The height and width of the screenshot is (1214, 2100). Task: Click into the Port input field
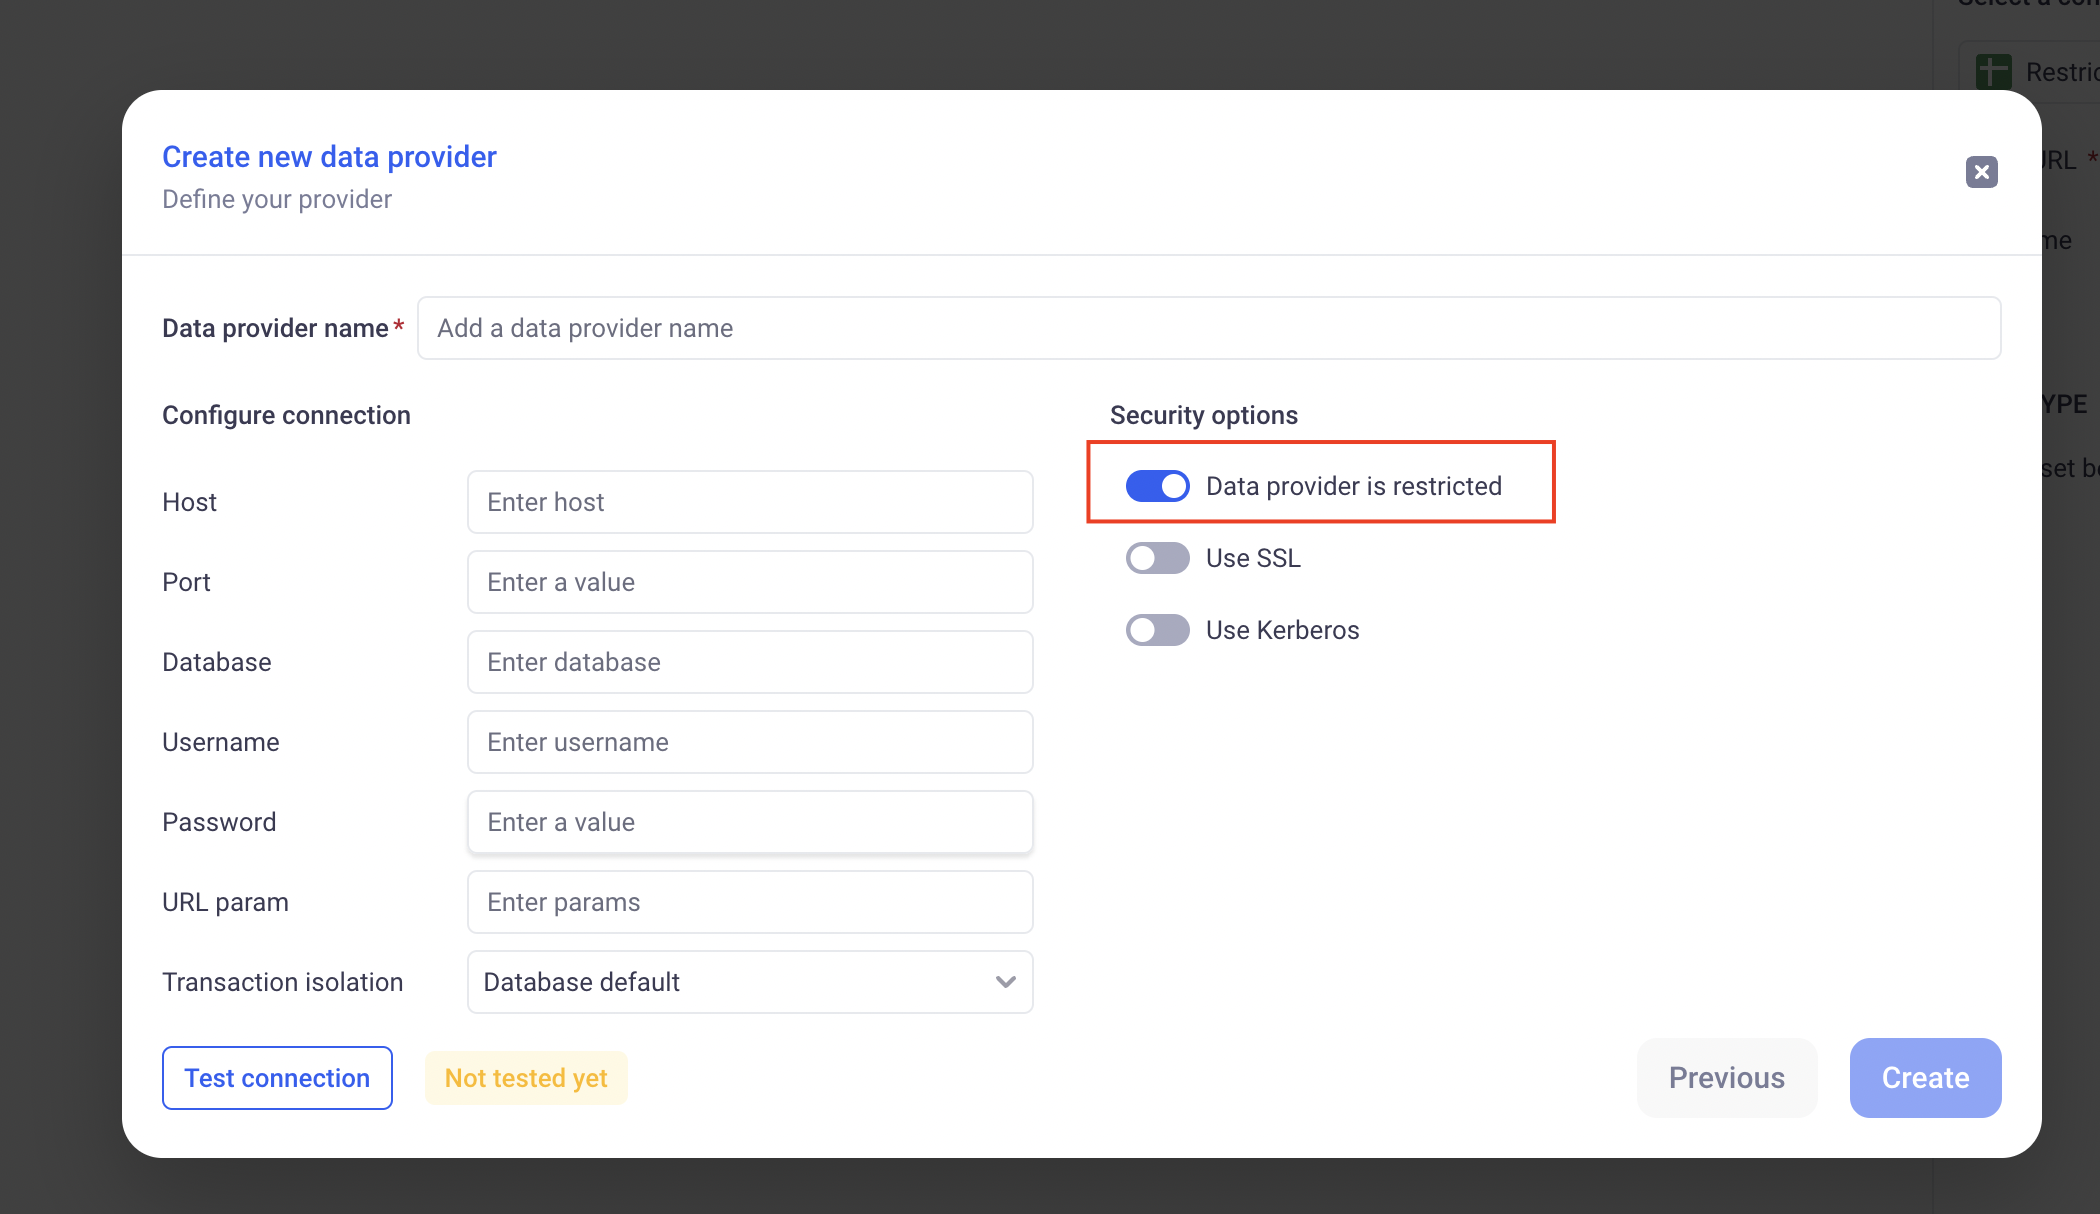(750, 582)
